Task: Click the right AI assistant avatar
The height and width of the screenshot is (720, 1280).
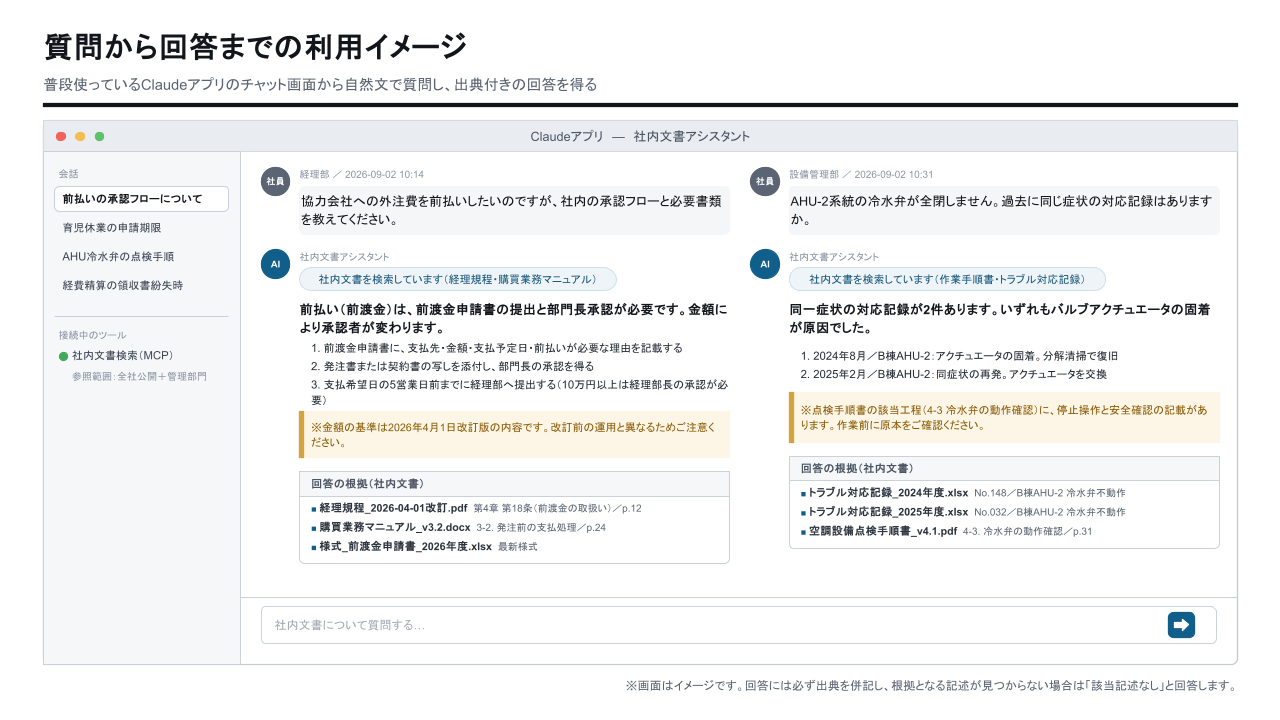Action: 765,264
